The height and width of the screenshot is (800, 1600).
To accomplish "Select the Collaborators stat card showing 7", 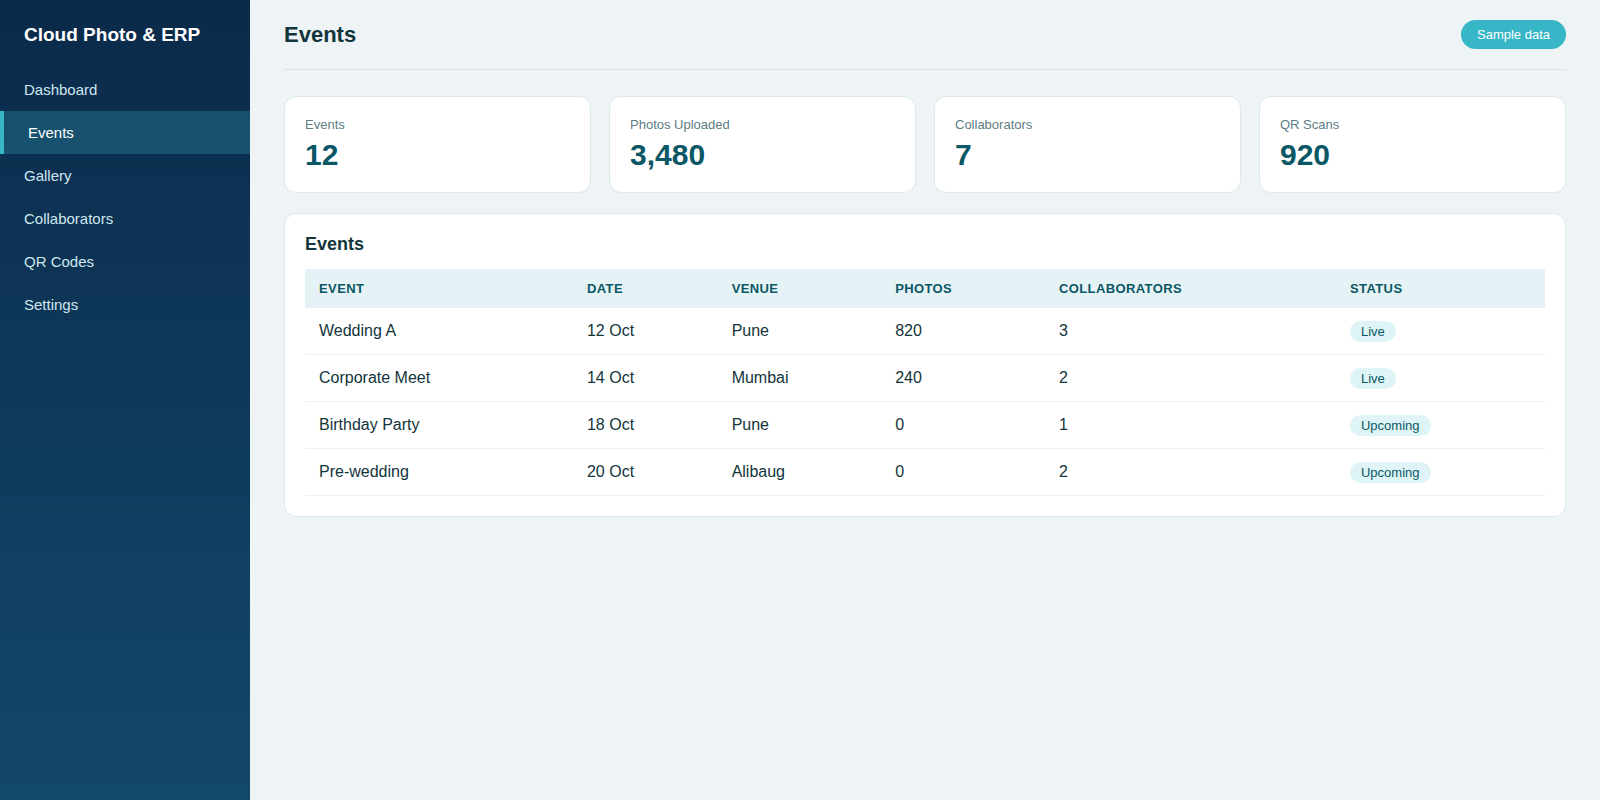I will 1087,144.
